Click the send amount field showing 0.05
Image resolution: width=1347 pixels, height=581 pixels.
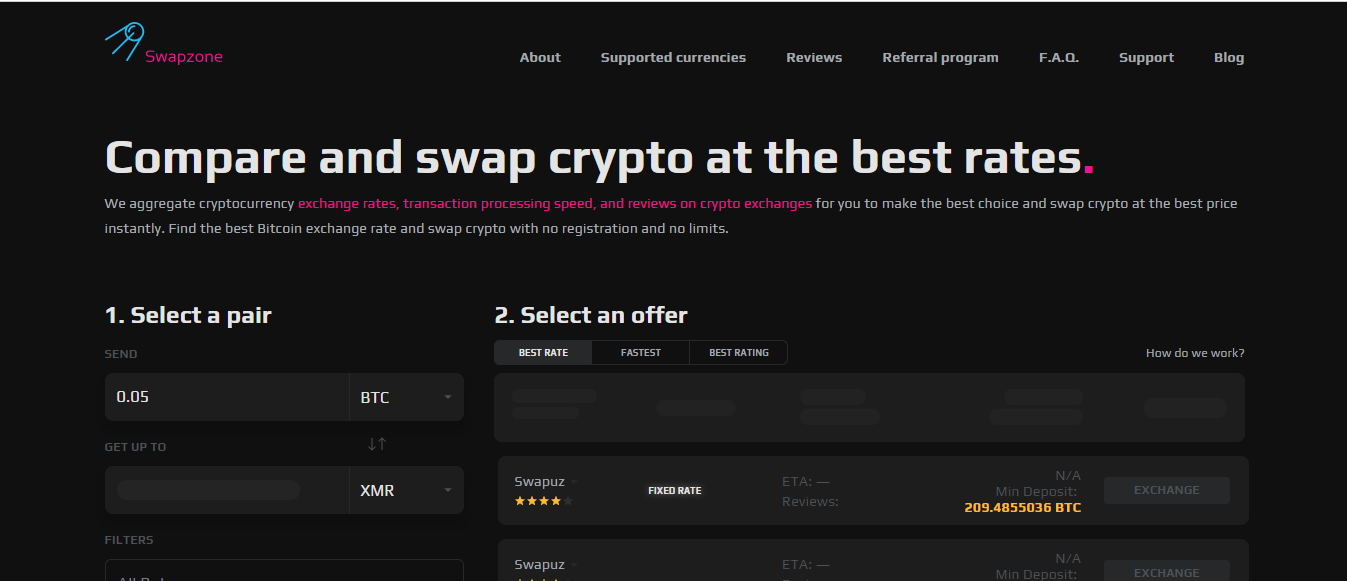[226, 397]
